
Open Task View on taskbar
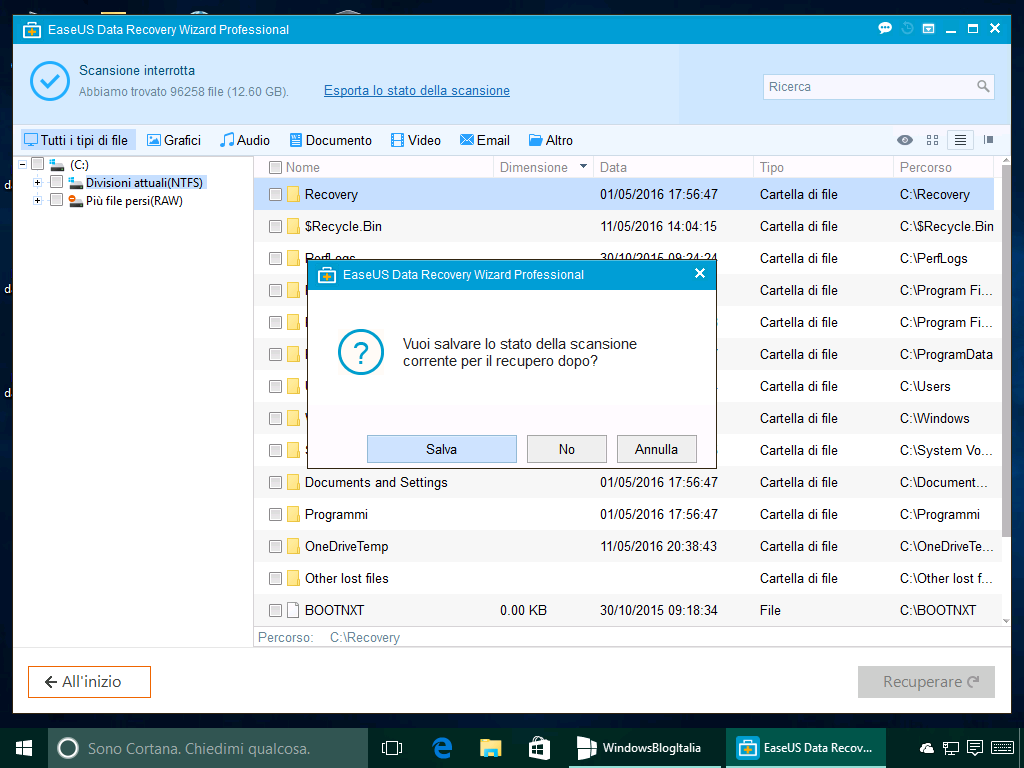[x=392, y=748]
